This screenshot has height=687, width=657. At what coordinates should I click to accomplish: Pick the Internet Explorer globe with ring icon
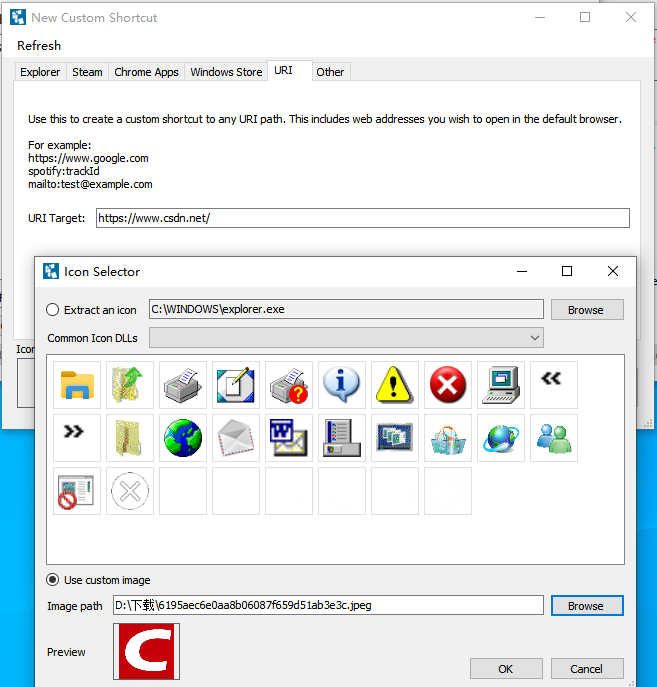(501, 438)
